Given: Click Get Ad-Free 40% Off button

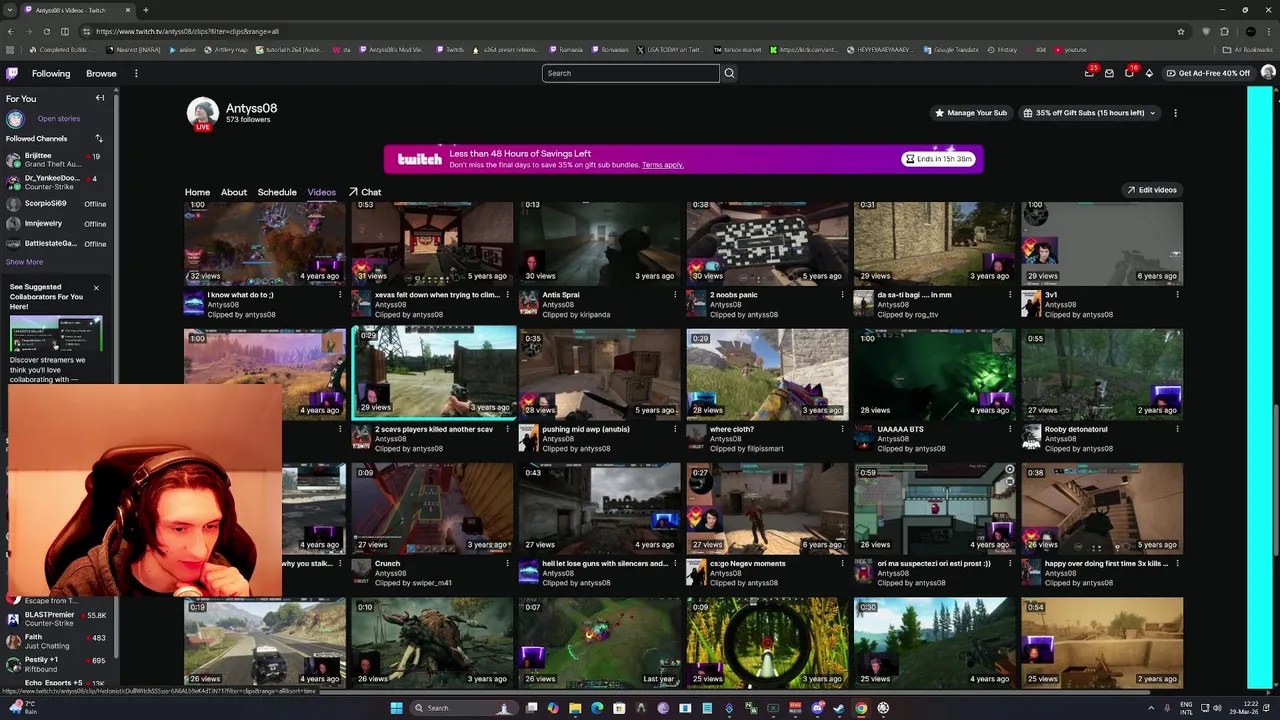Looking at the screenshot, I should click(1208, 73).
